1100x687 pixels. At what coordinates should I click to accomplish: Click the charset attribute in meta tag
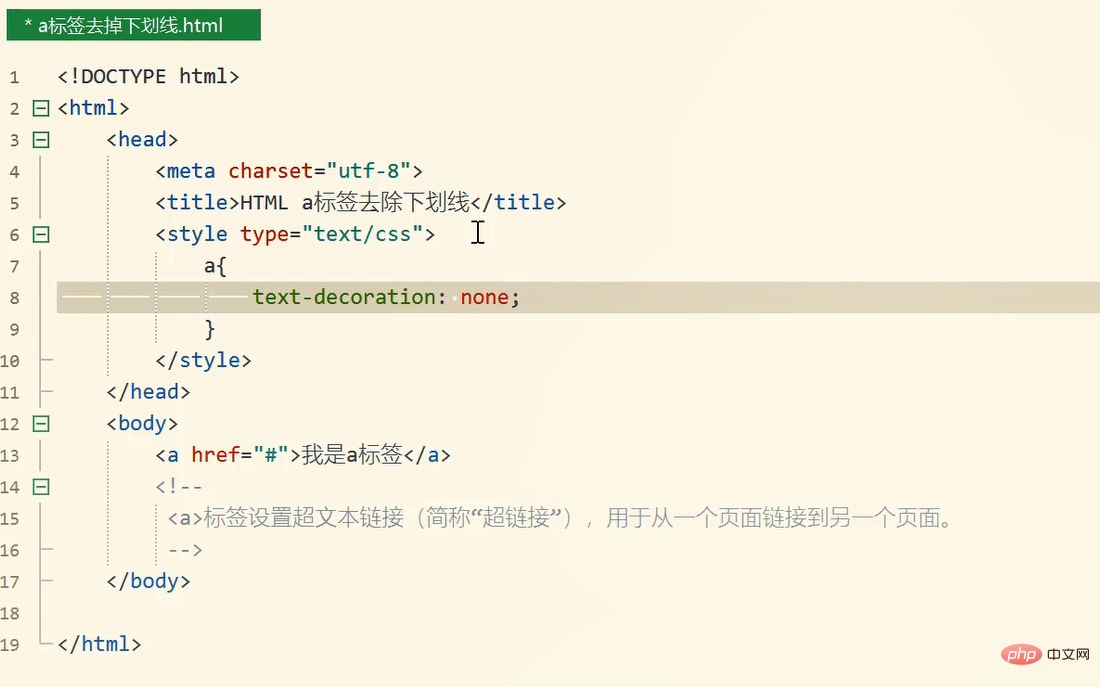[270, 171]
